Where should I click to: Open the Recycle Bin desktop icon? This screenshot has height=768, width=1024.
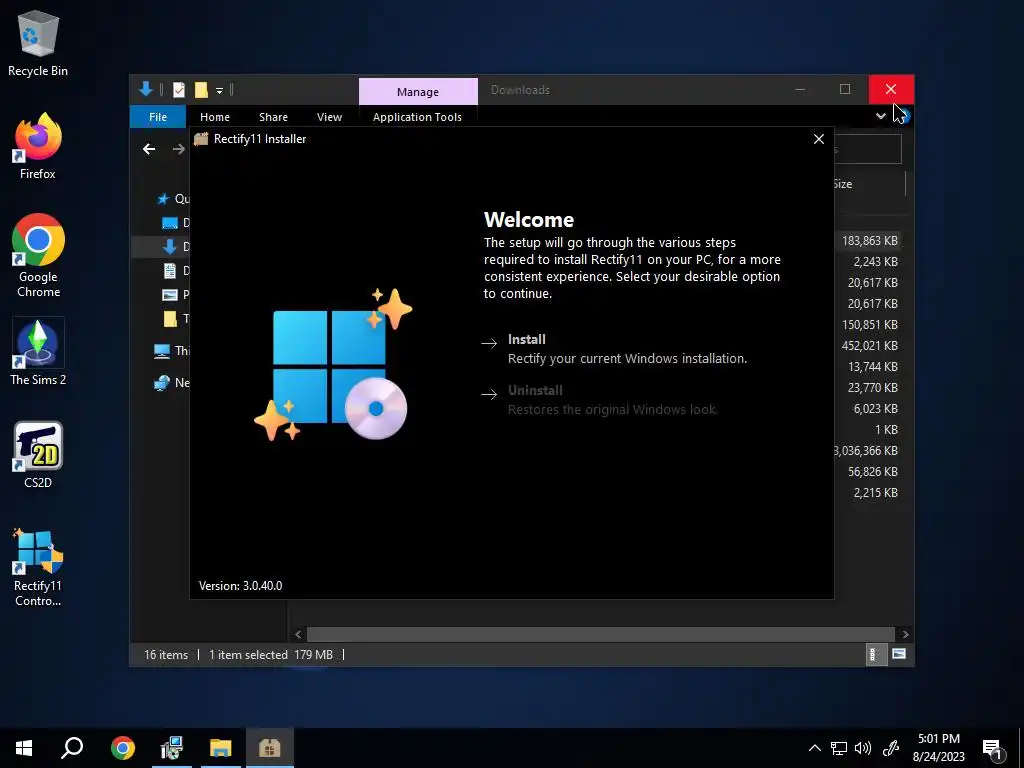coord(38,44)
